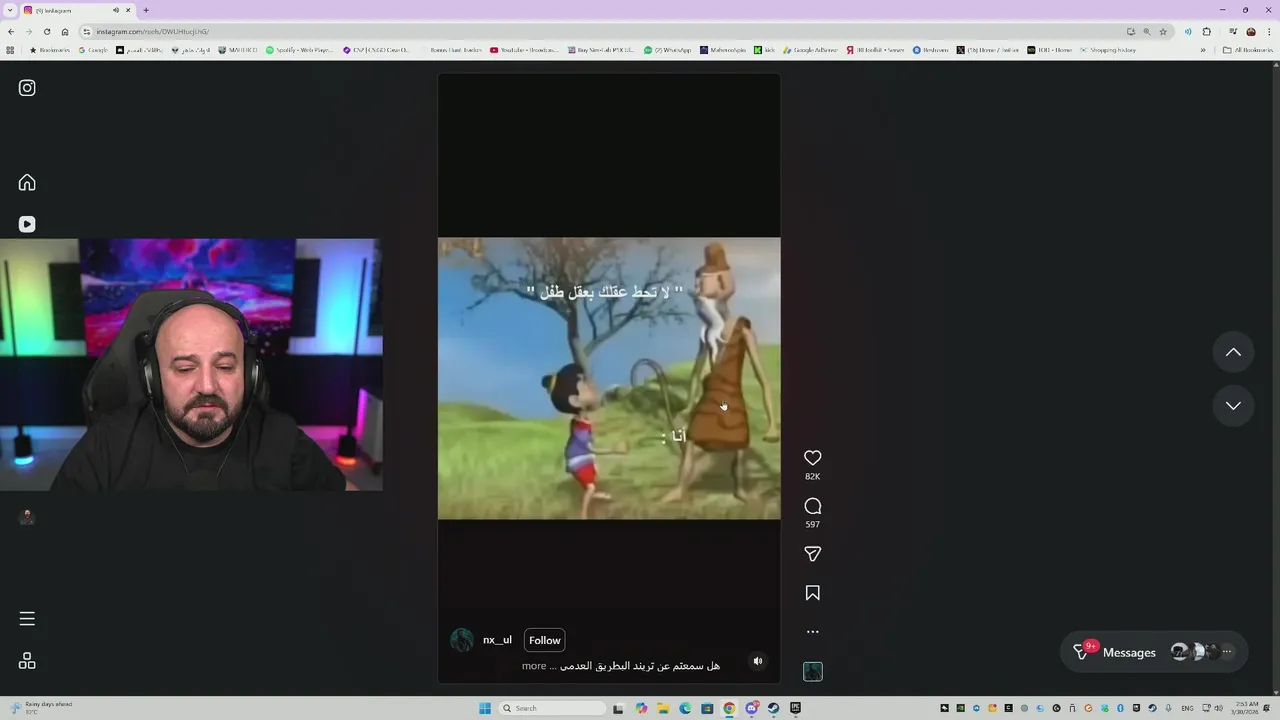This screenshot has height=720, width=1280.
Task: Select the Instagram browser tab
Action: click(x=77, y=10)
